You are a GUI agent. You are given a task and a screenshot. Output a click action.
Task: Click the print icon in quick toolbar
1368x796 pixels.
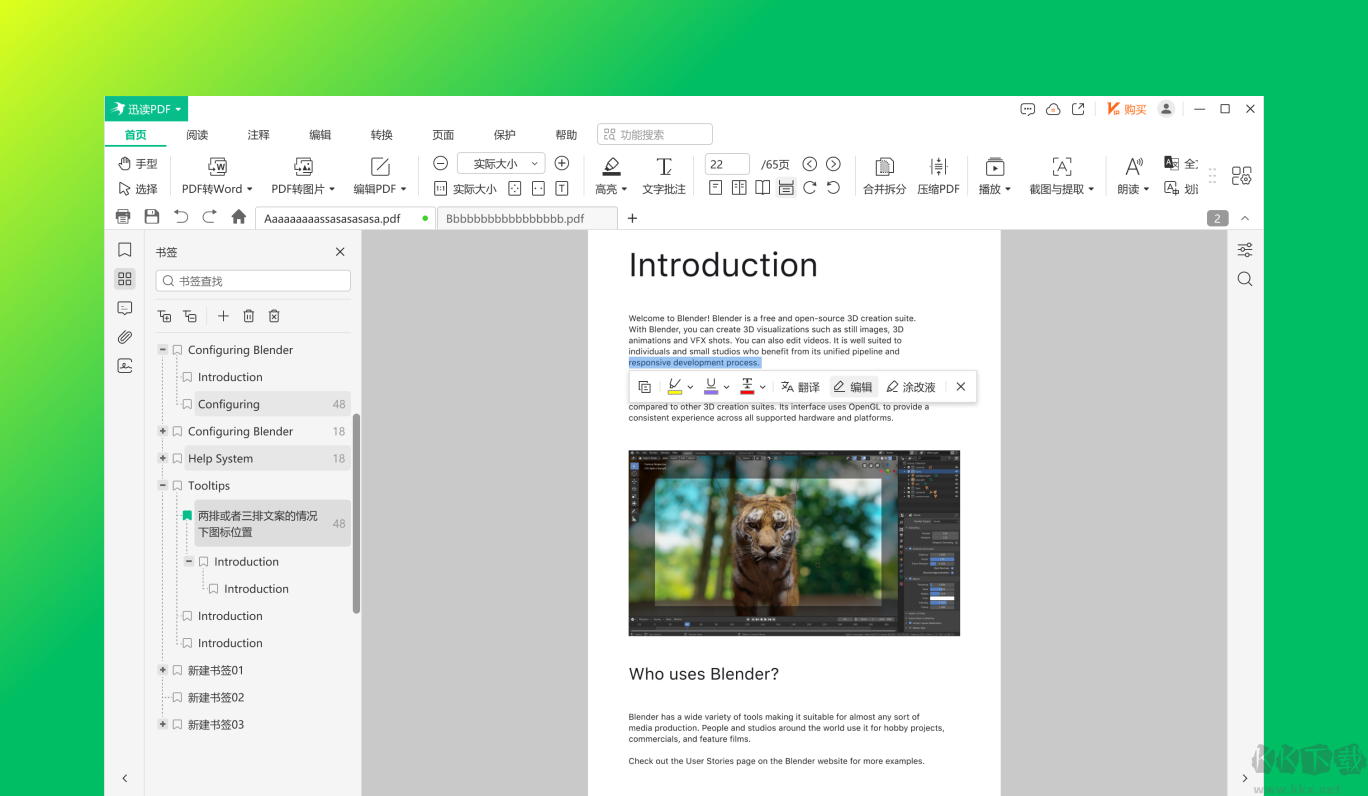pyautogui.click(x=123, y=217)
